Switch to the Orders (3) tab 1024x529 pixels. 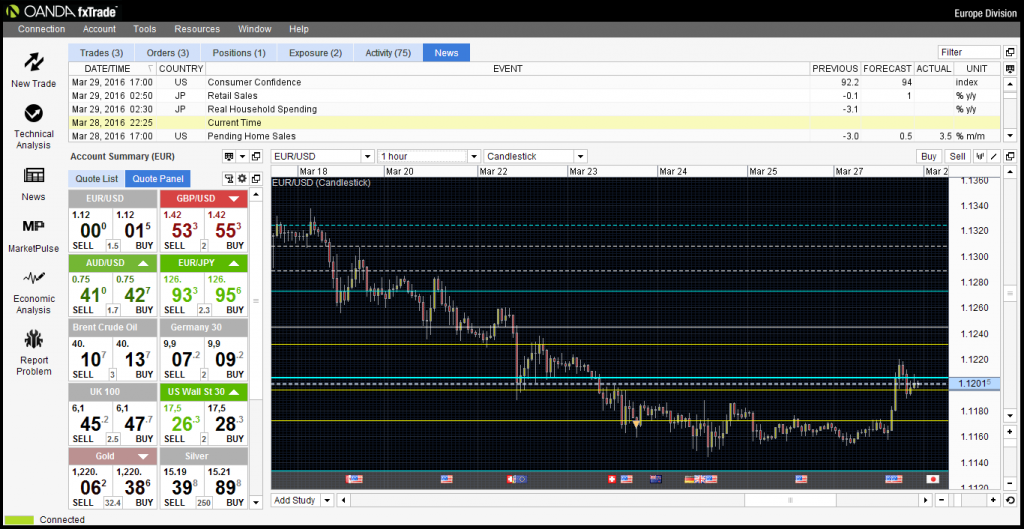coord(168,53)
